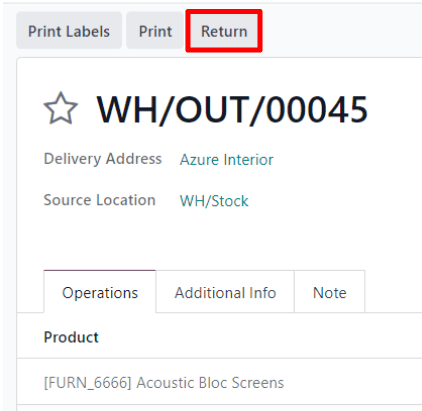Screen dimensions: 422x411
Task: Click empty header space right of Return
Action: (x=342, y=31)
